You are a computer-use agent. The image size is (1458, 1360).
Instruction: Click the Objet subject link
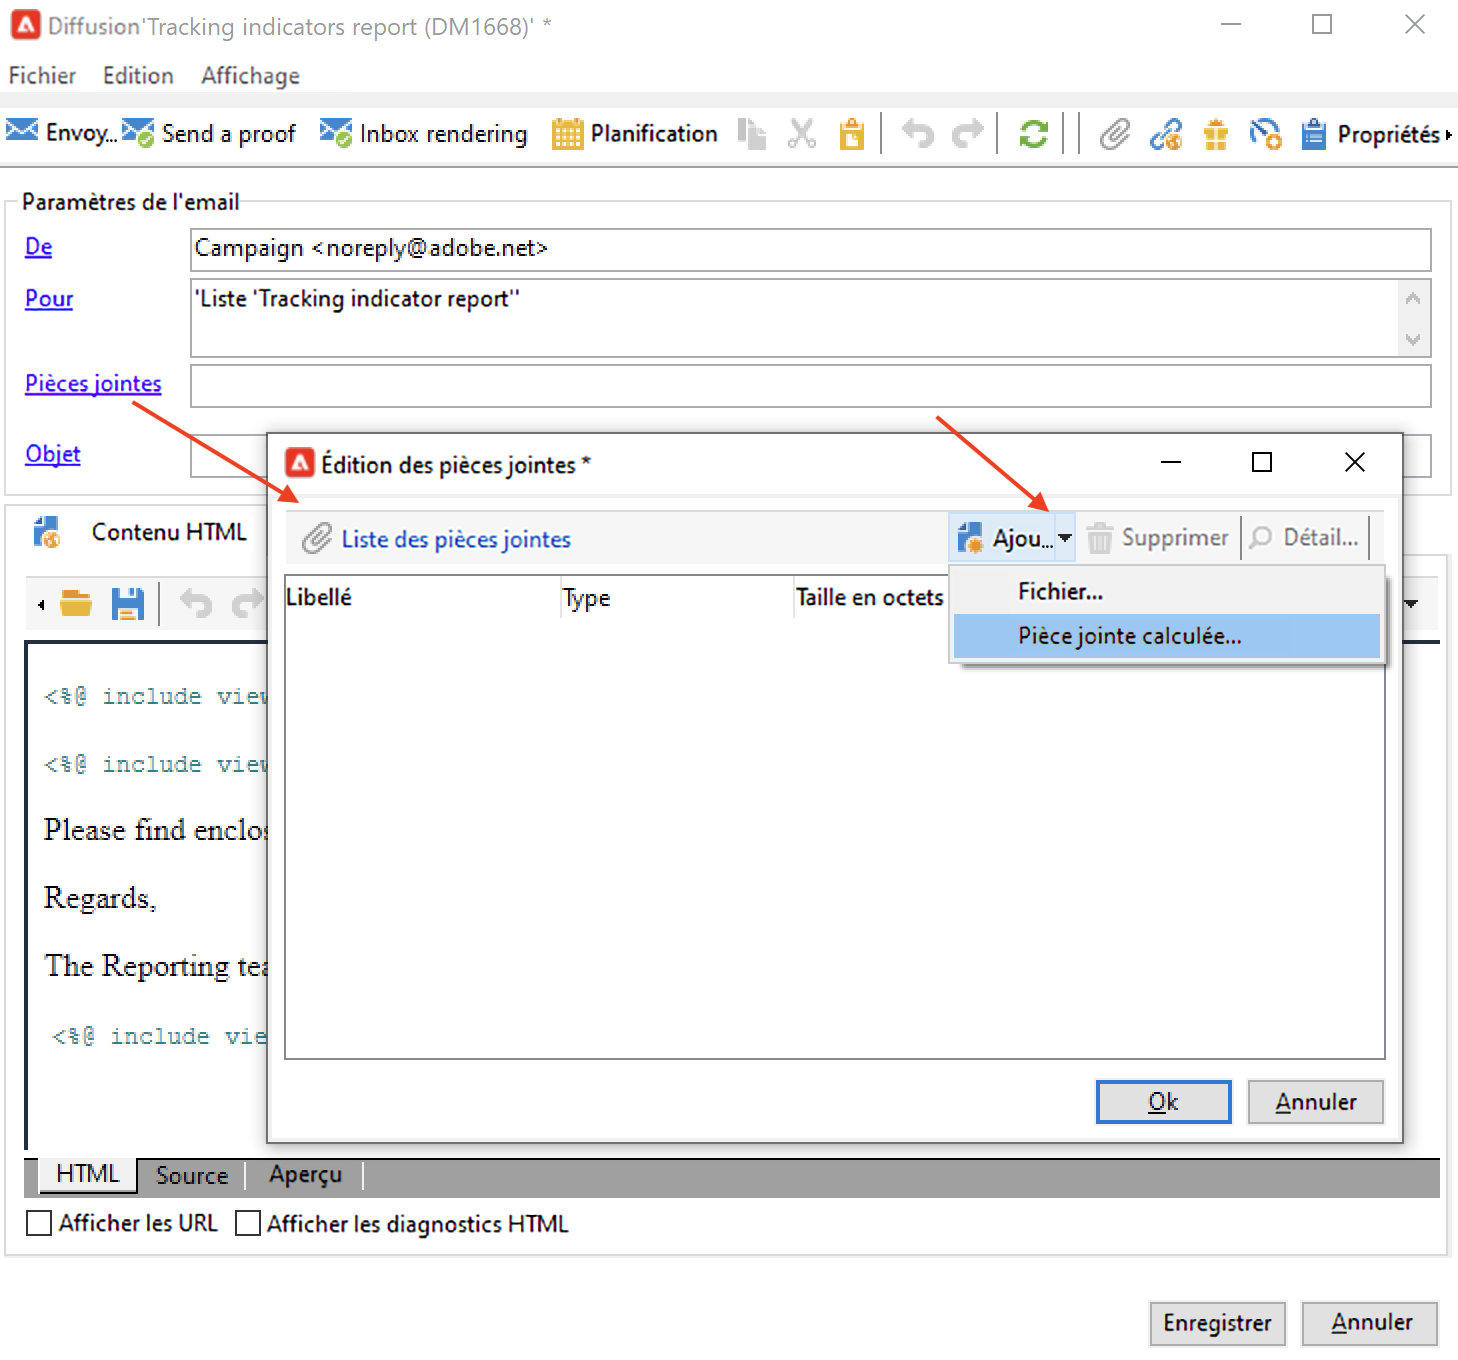pyautogui.click(x=53, y=453)
